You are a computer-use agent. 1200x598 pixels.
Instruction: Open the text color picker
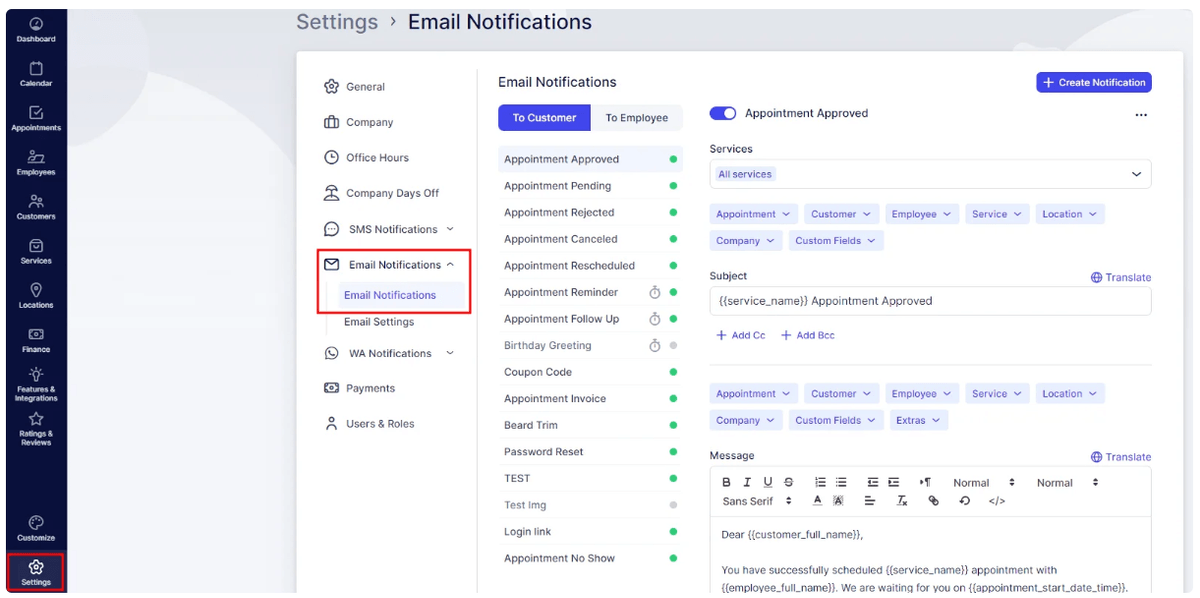click(817, 501)
